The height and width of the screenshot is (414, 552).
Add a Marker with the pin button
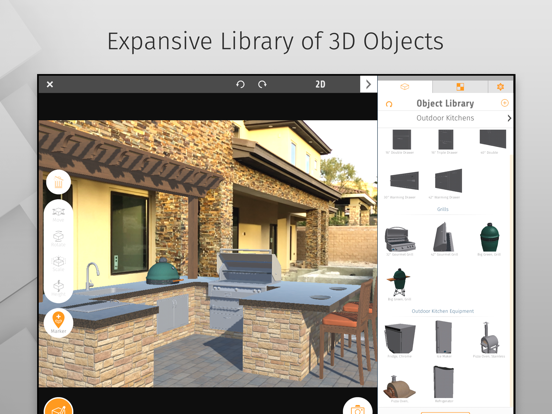[x=58, y=323]
